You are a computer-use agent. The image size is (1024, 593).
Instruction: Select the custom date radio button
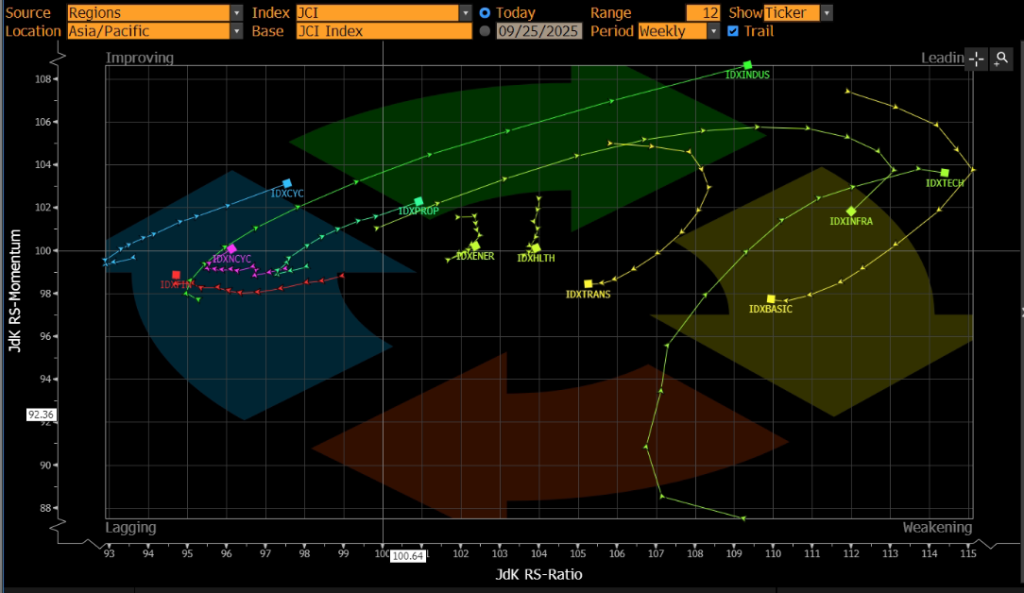pyautogui.click(x=485, y=31)
